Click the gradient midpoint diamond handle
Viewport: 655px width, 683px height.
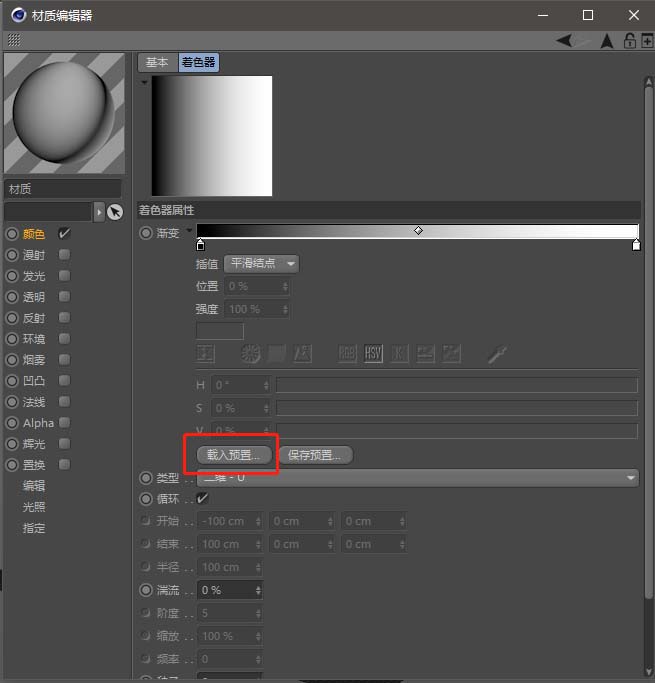tap(418, 230)
